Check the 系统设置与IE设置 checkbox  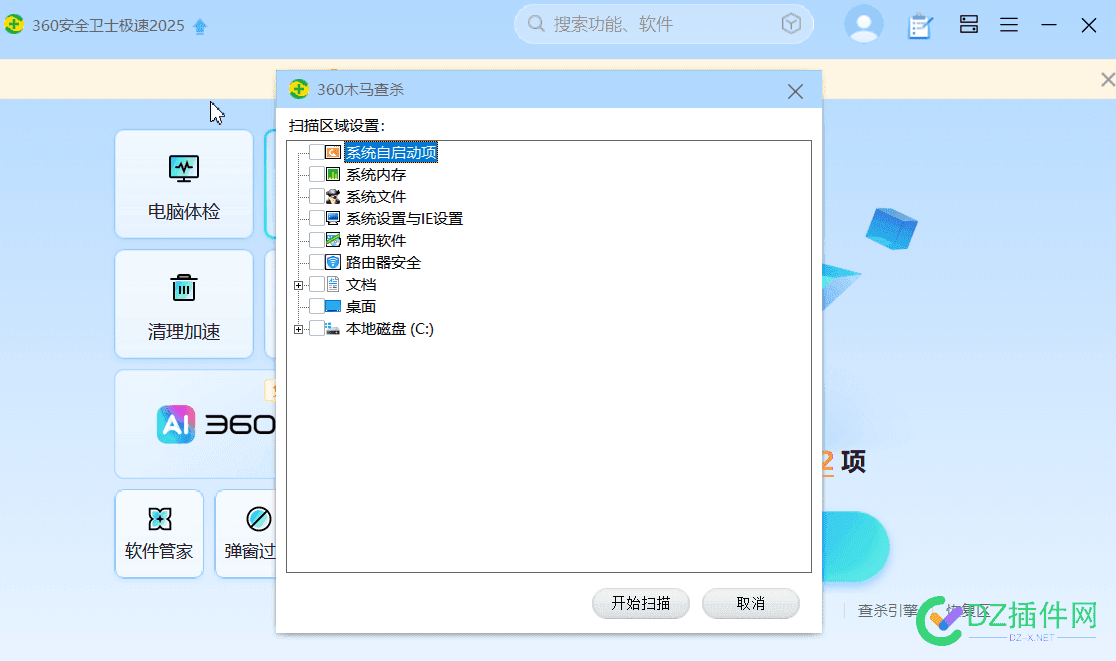(x=317, y=218)
